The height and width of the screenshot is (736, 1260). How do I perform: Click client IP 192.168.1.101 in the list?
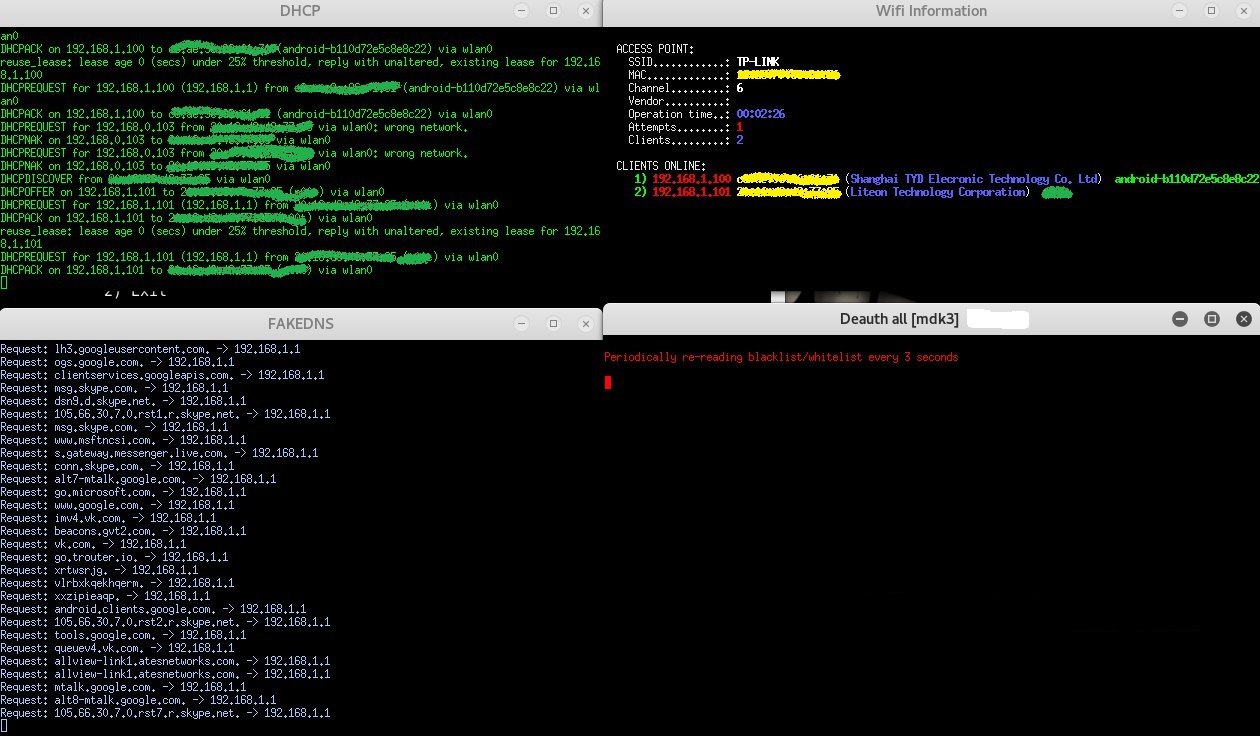click(692, 192)
